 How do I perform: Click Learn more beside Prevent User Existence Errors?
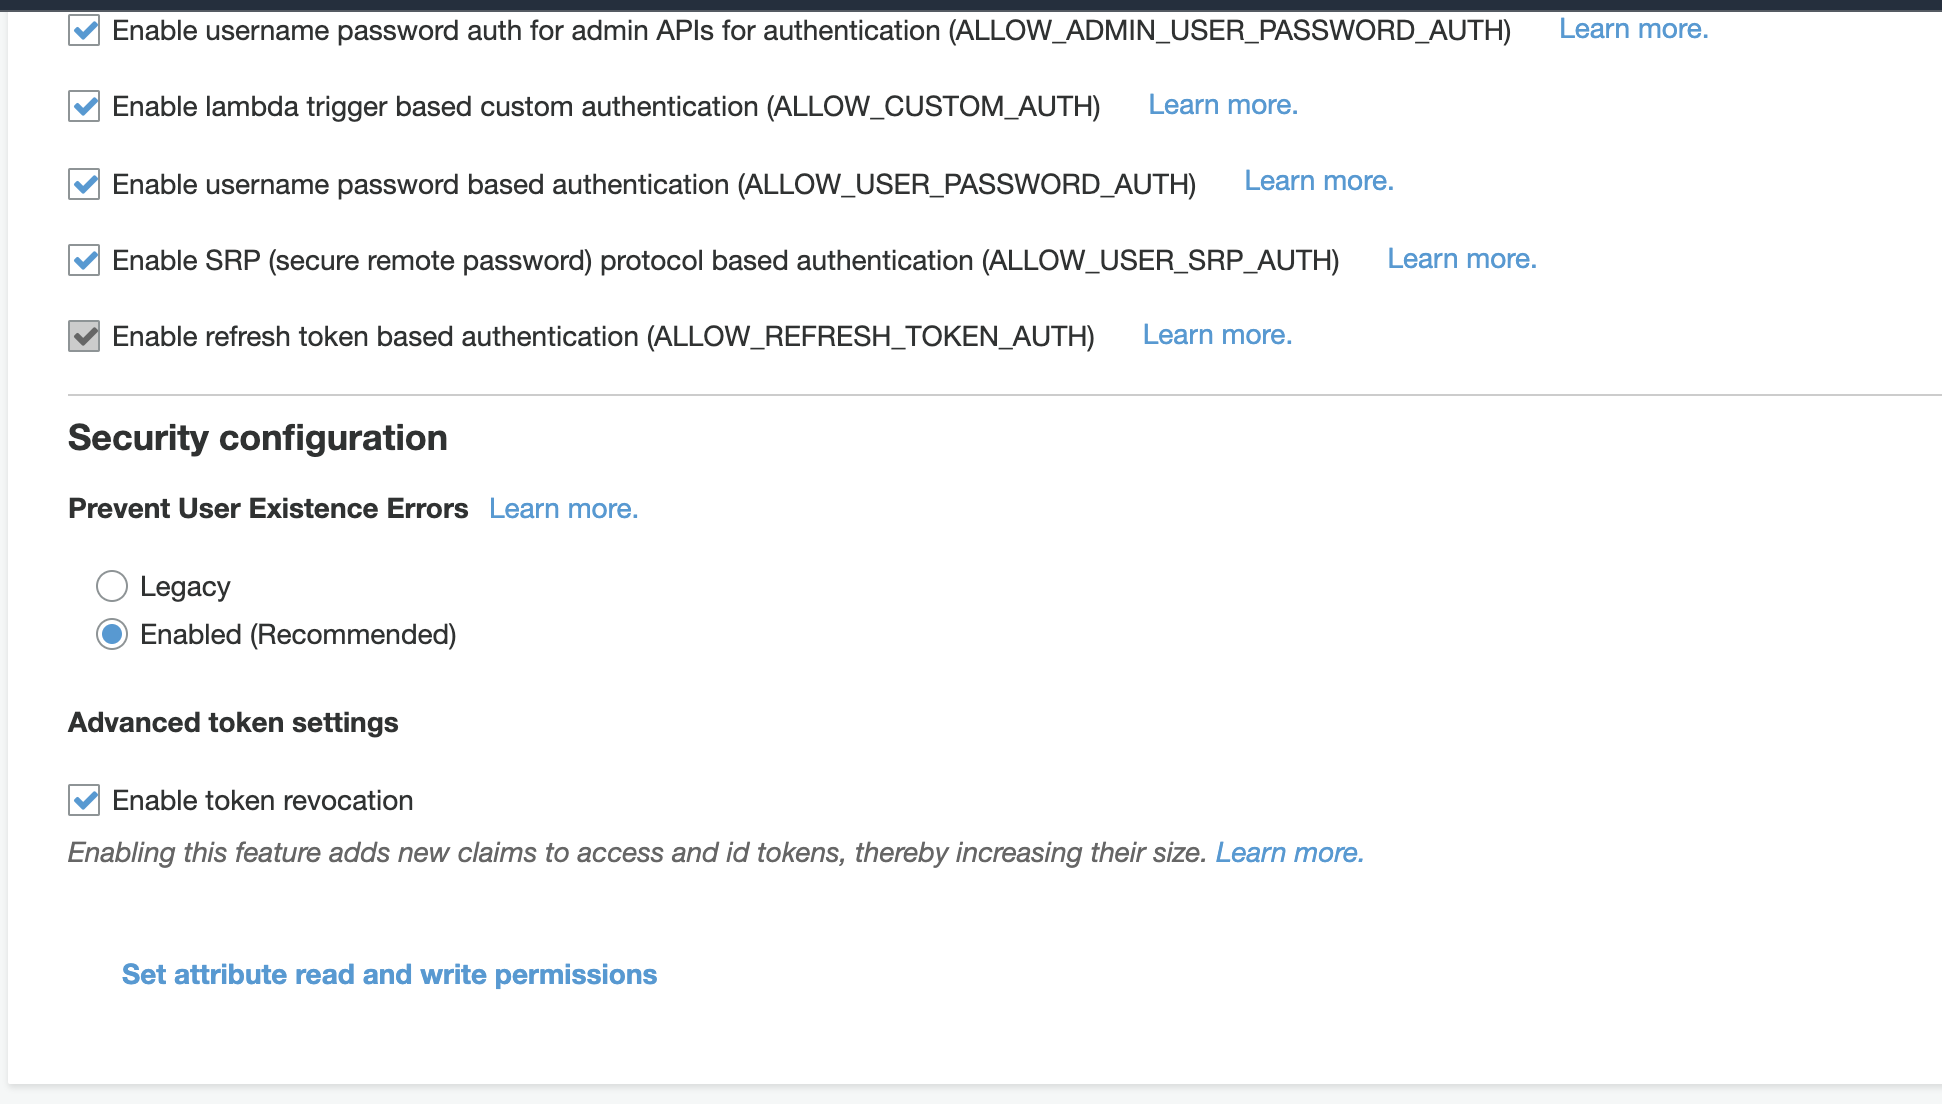click(563, 508)
